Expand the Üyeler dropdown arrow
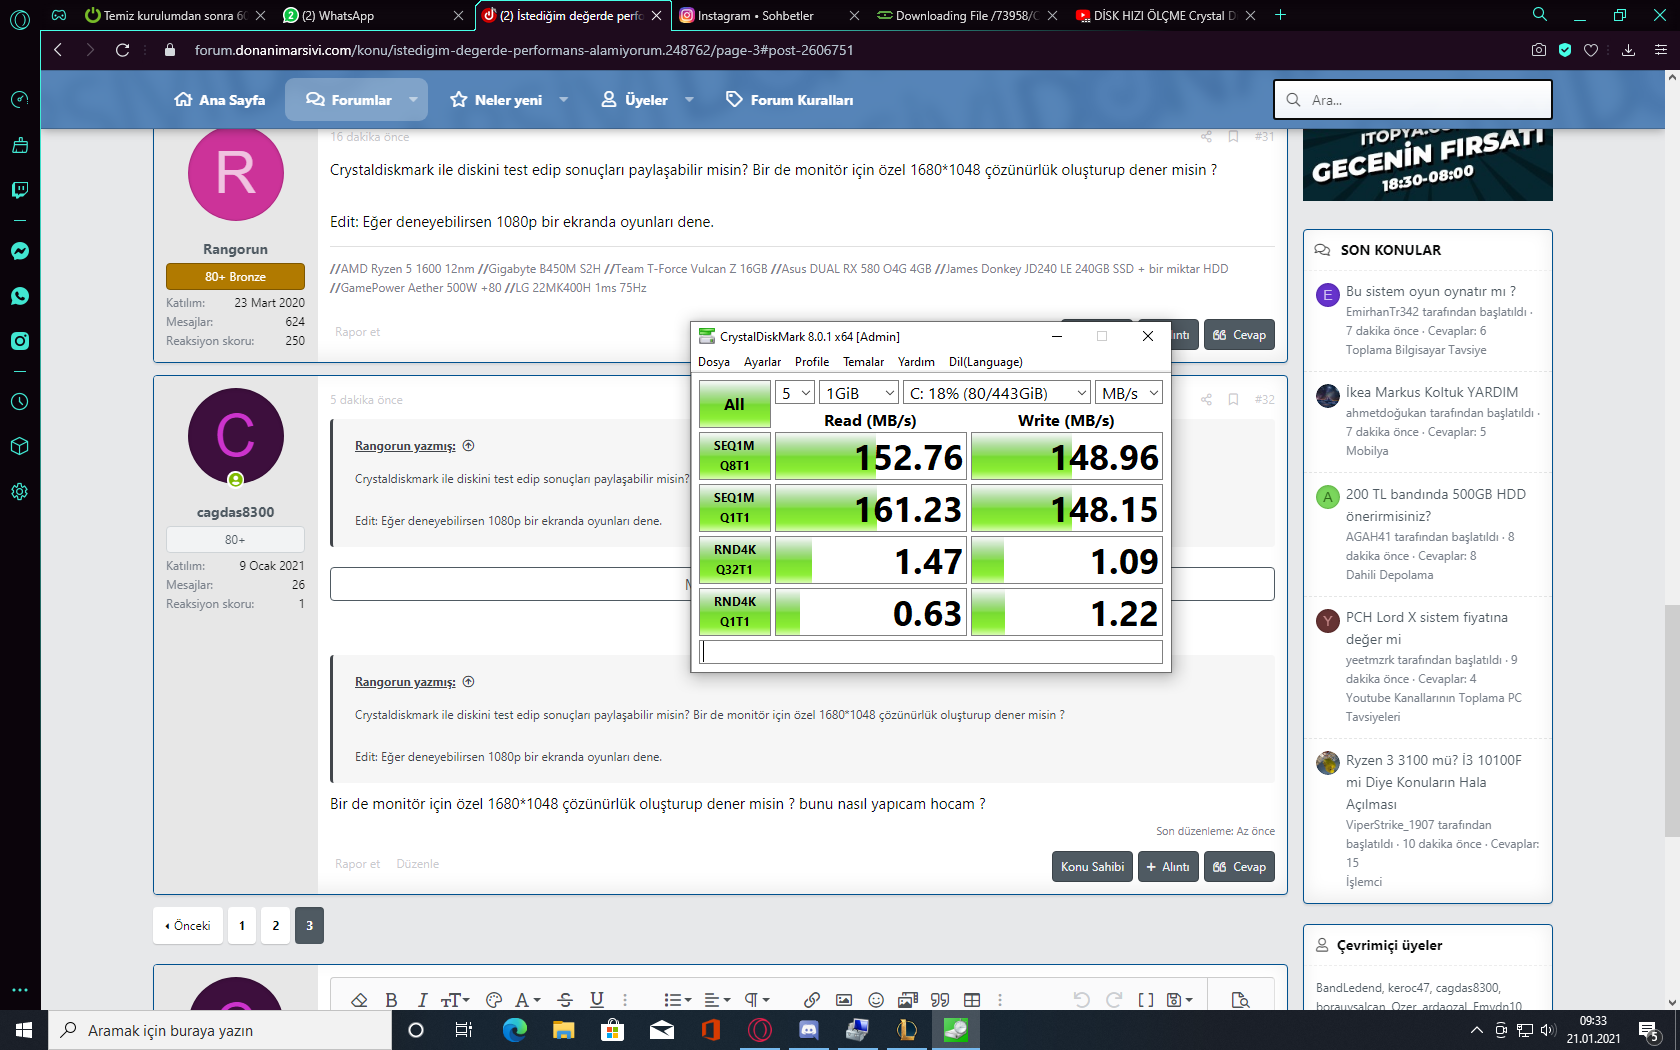 click(x=689, y=100)
